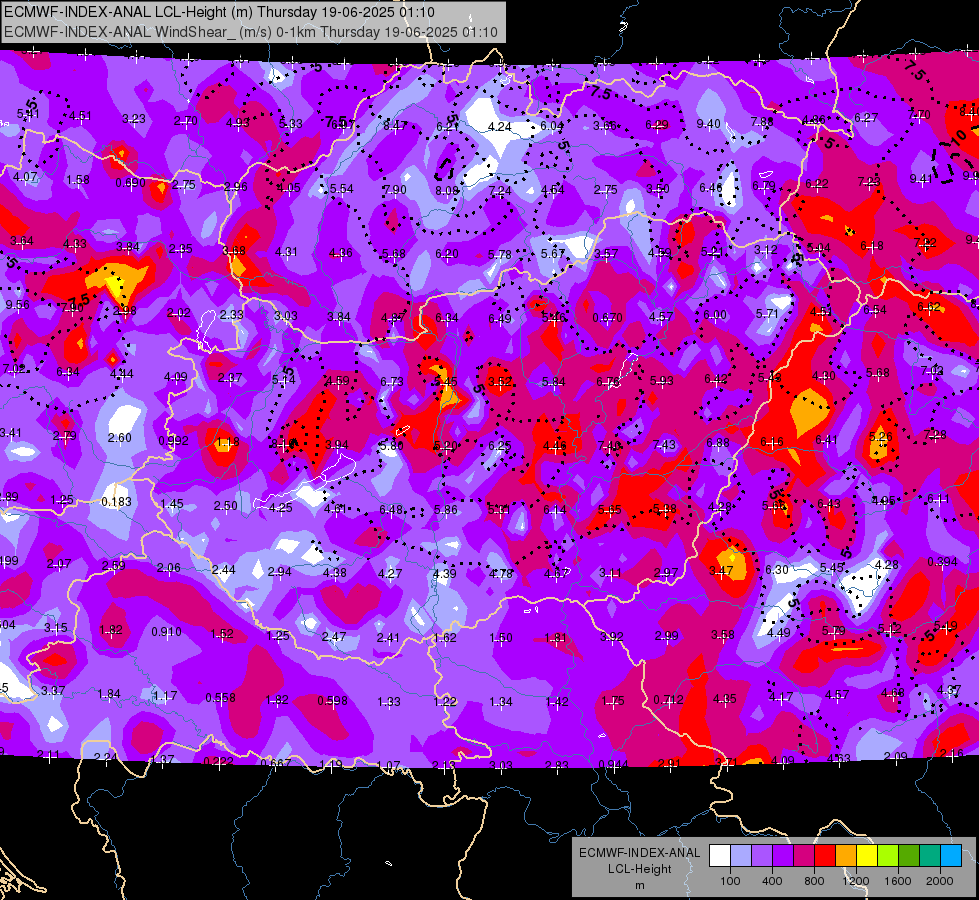Click the LCL-Height title line in the header
979x900 pixels.
click(x=219, y=12)
